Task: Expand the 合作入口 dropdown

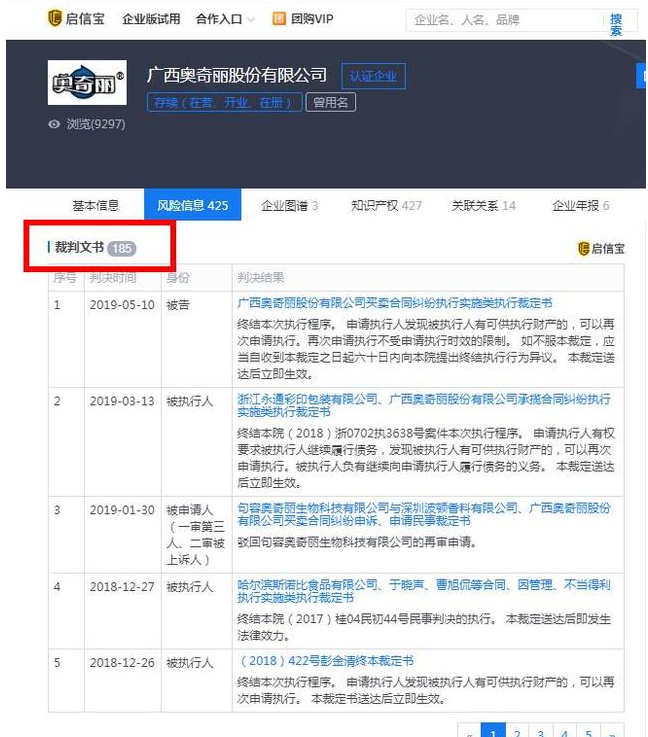Action: click(225, 19)
